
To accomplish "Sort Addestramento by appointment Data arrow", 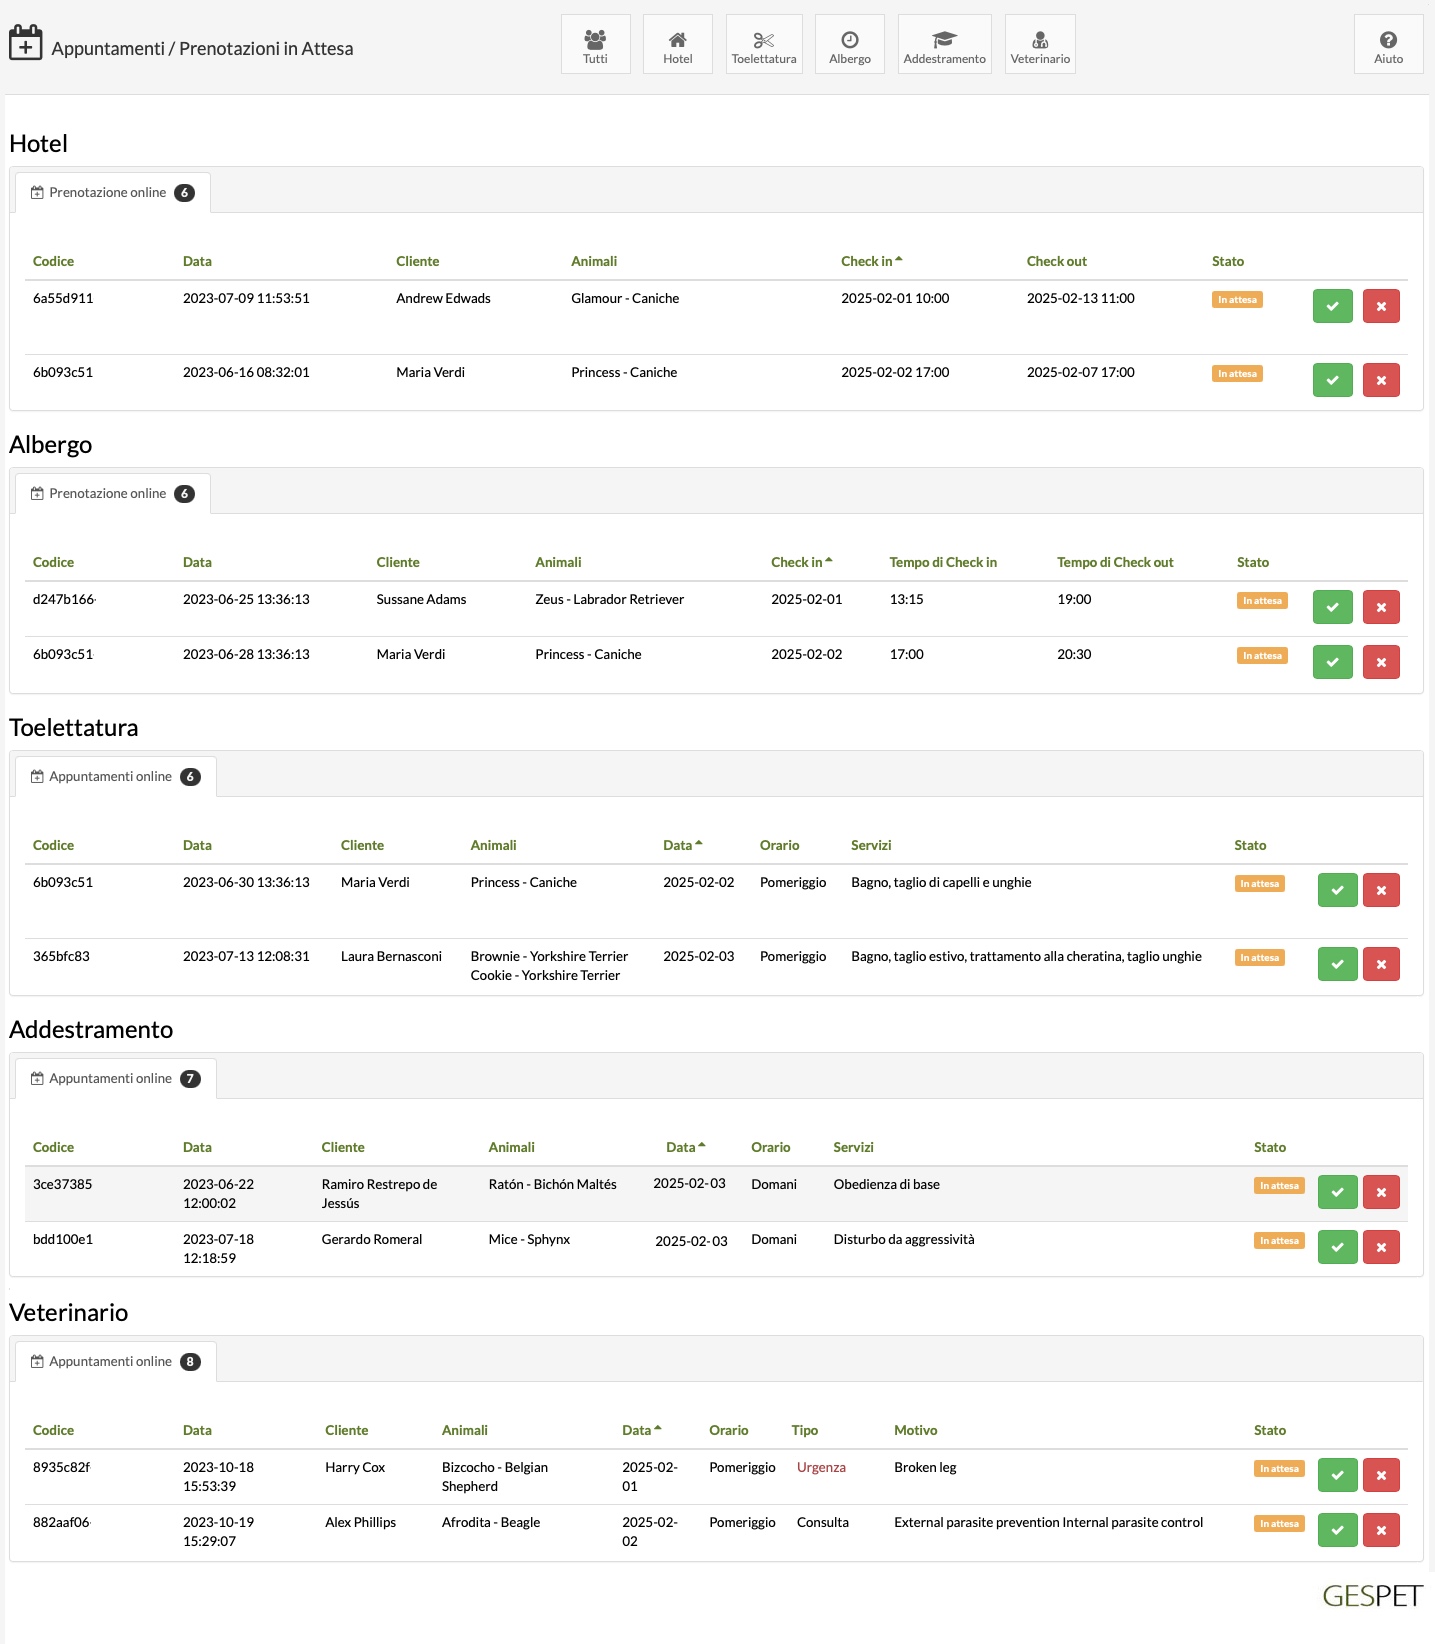I will coord(686,1147).
